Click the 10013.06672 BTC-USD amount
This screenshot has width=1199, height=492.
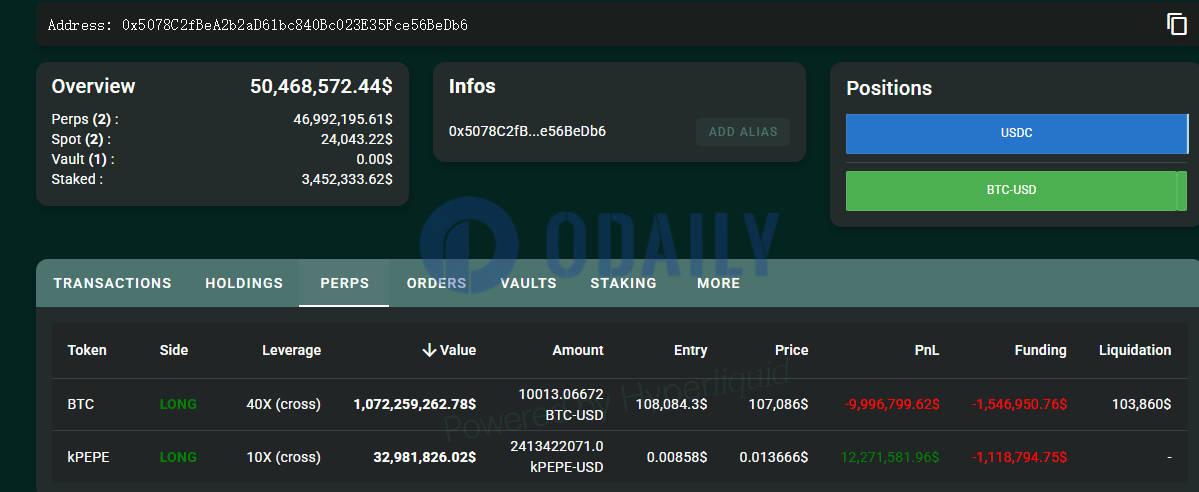click(561, 405)
